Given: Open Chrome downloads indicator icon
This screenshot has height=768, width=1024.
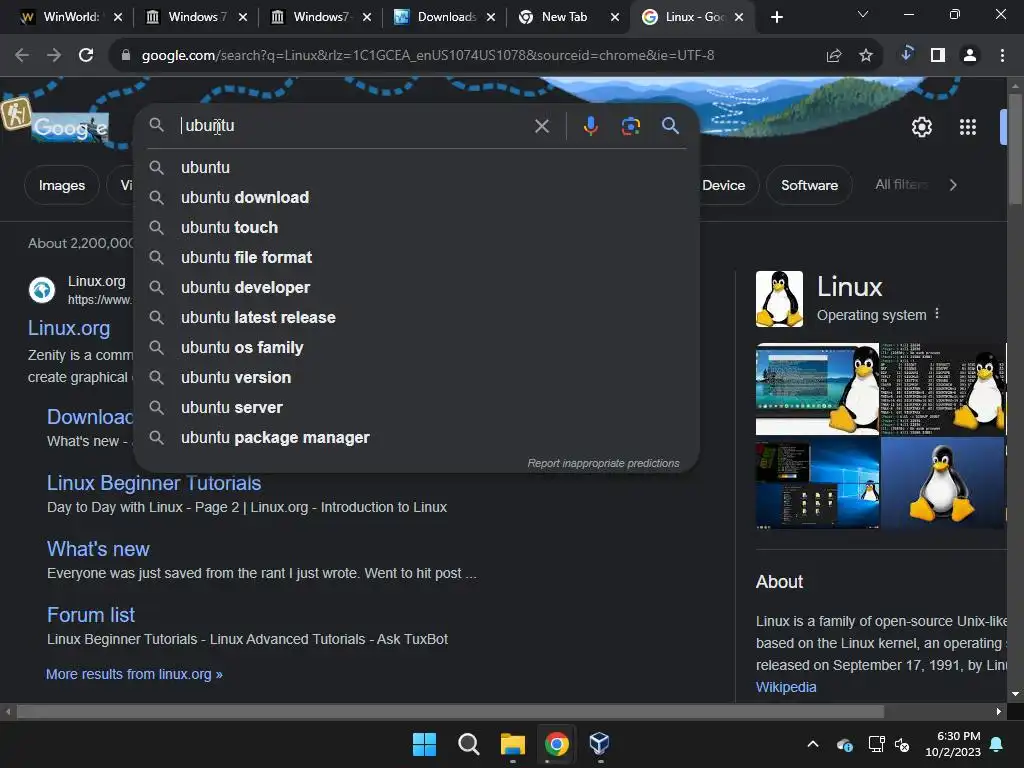Looking at the screenshot, I should [906, 54].
